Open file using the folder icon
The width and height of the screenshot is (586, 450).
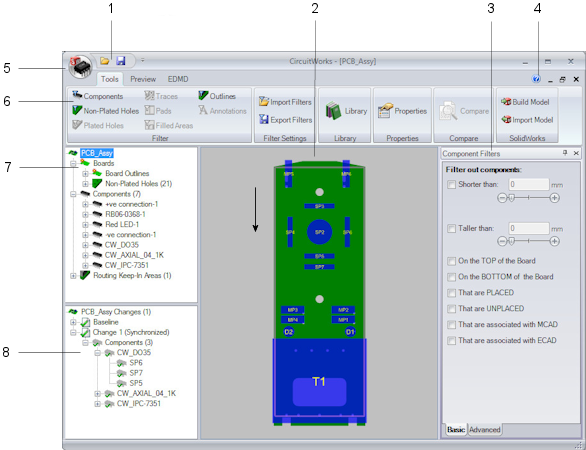click(105, 61)
